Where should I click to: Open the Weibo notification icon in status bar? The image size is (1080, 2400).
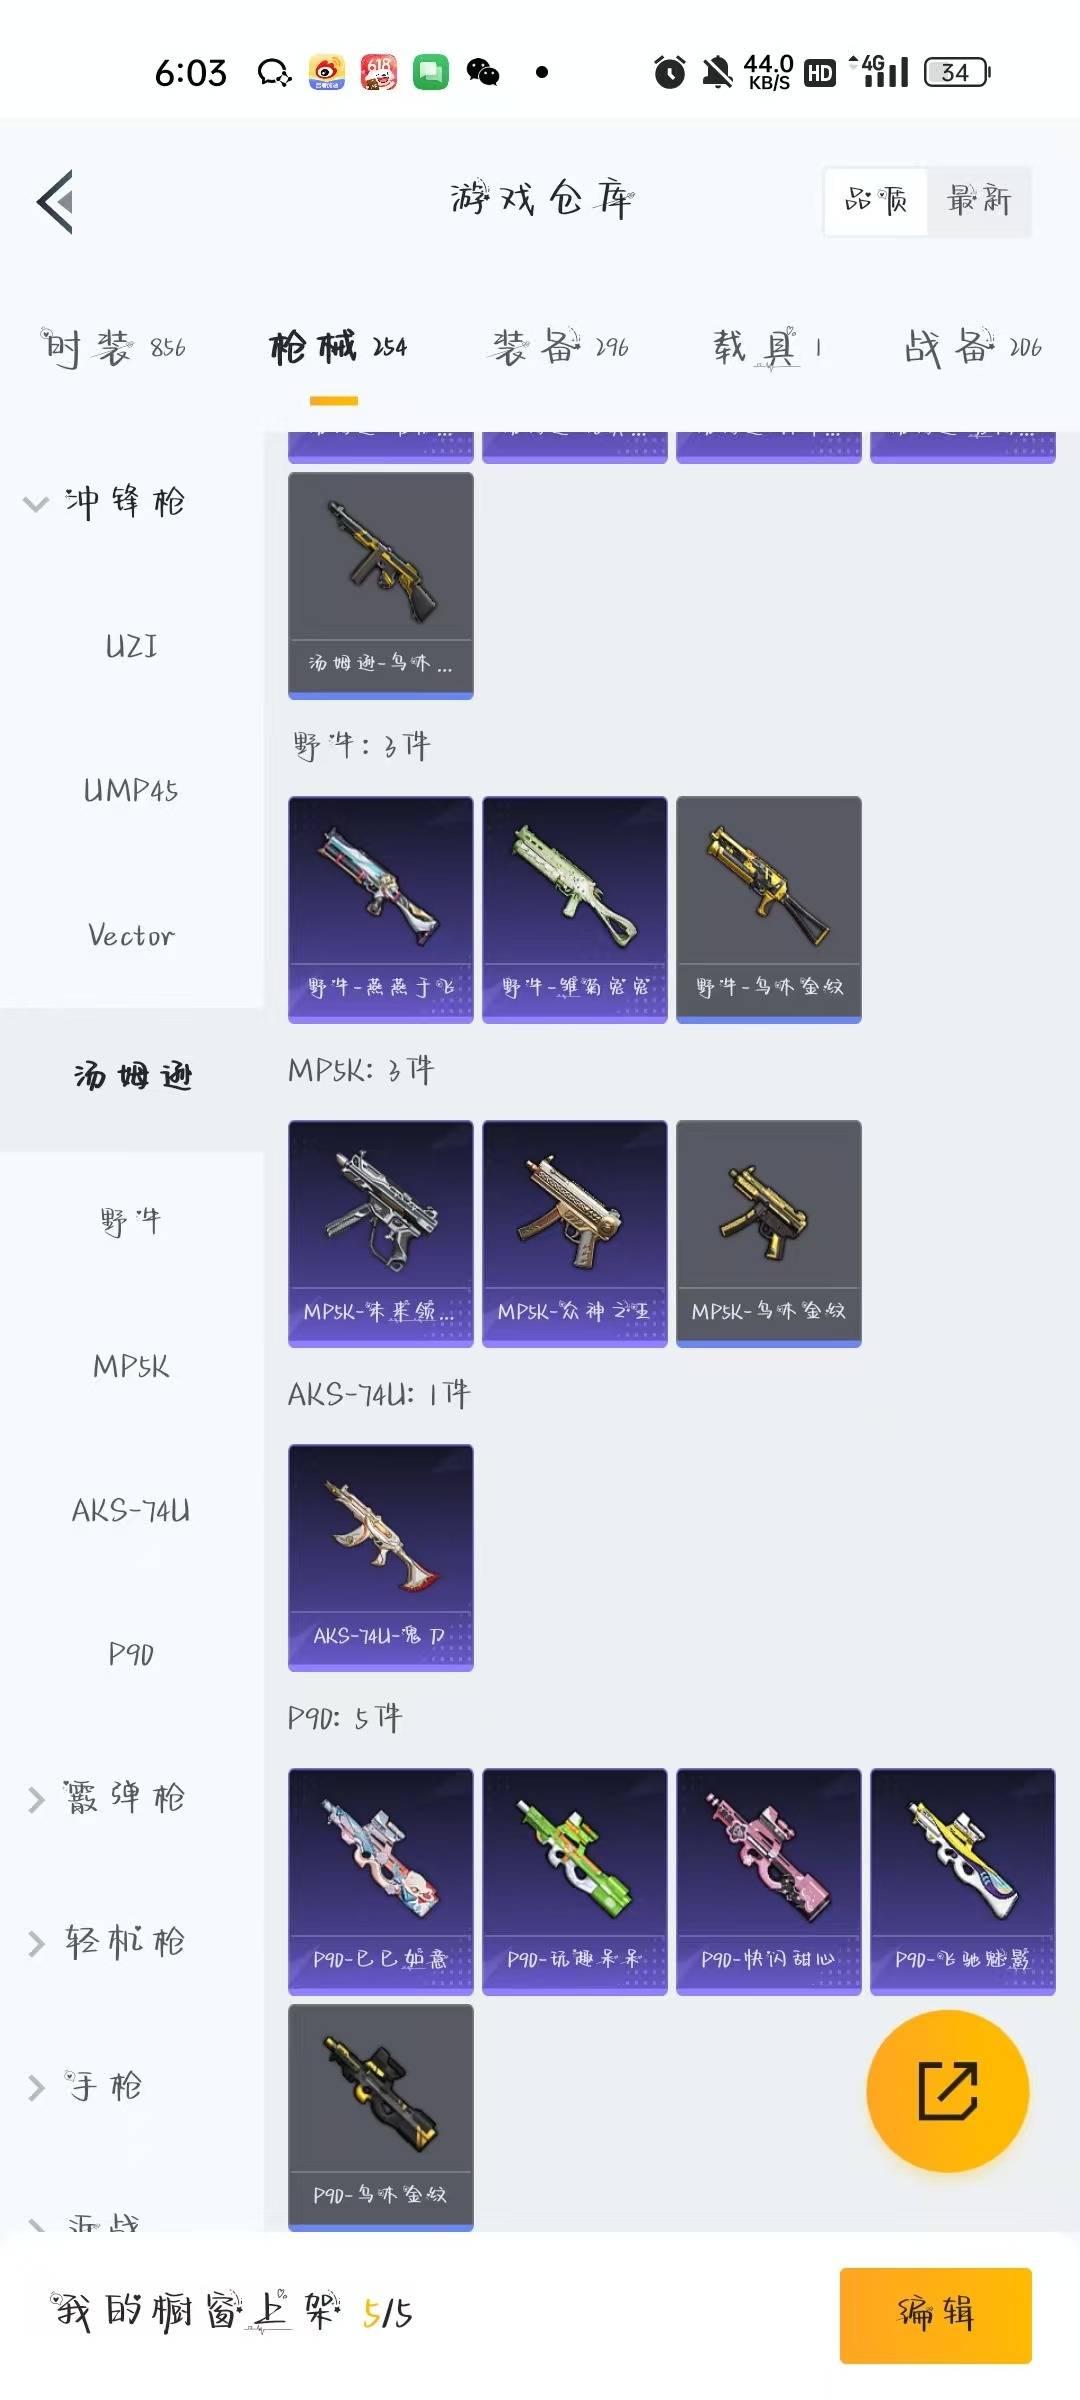click(326, 72)
